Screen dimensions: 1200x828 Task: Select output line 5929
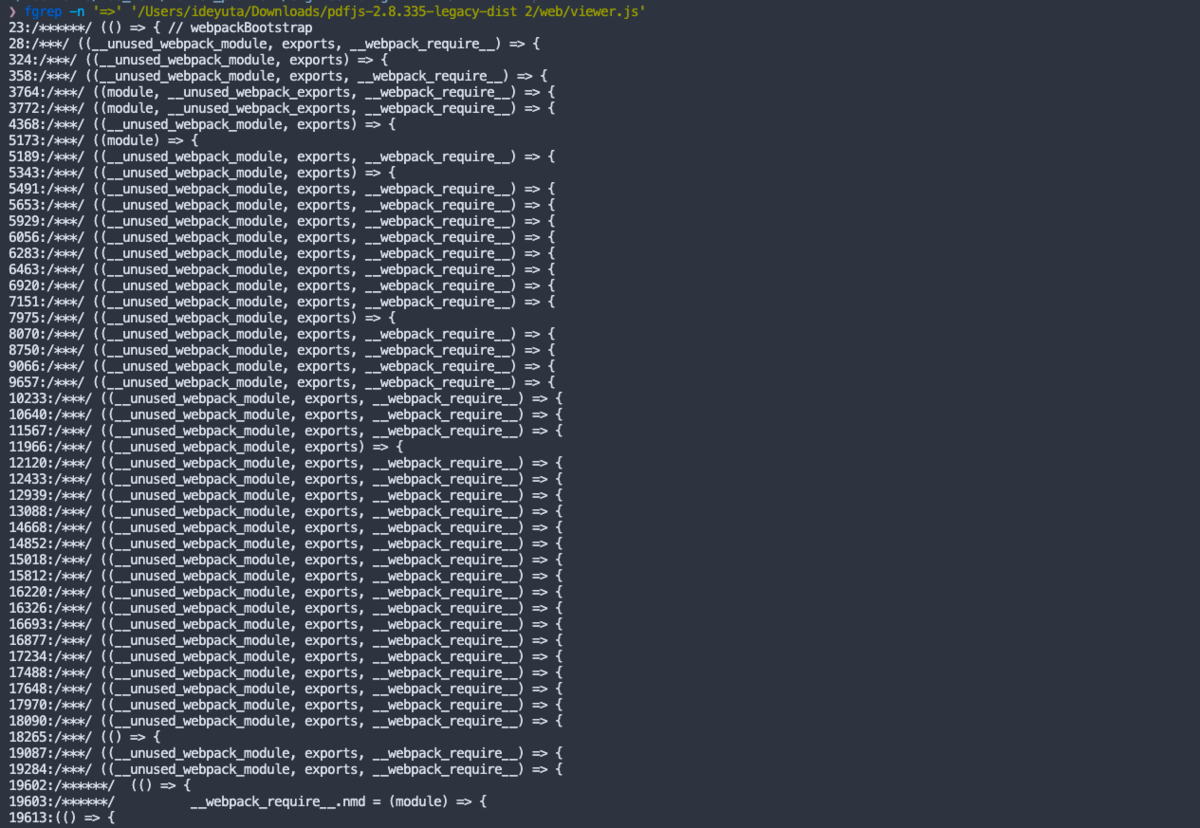tap(282, 221)
